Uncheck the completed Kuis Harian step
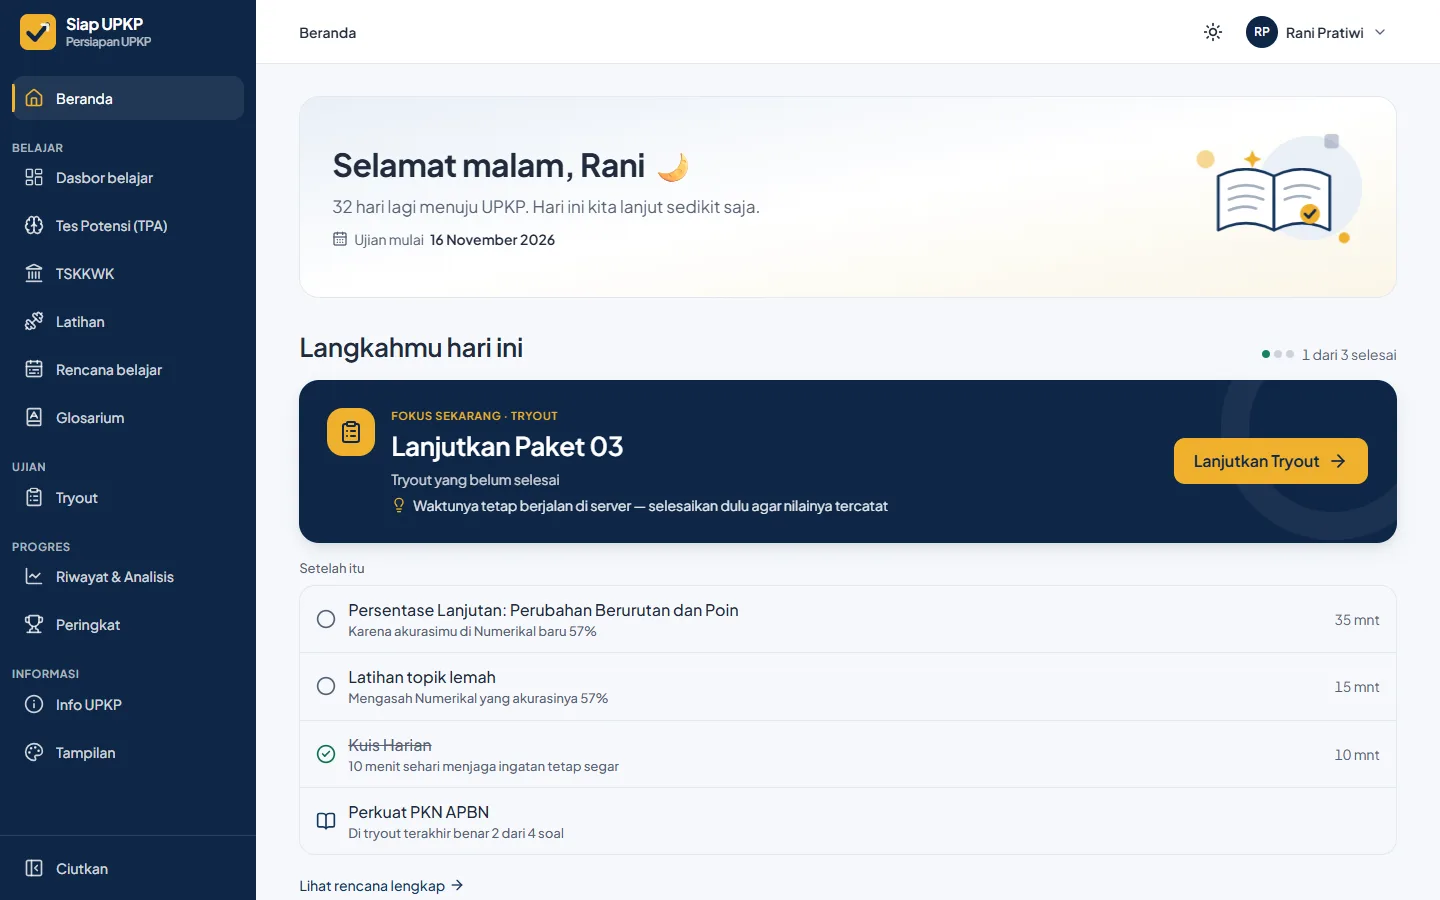1440x900 pixels. point(326,754)
